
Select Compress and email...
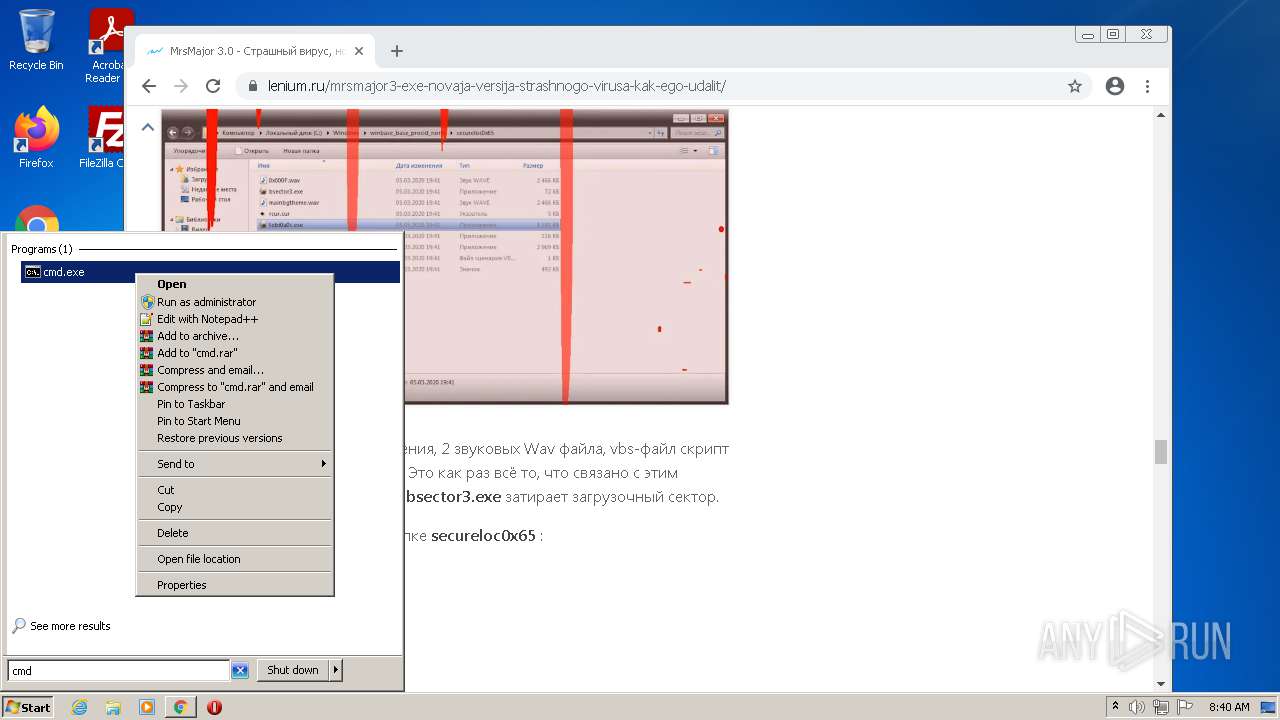point(235,370)
